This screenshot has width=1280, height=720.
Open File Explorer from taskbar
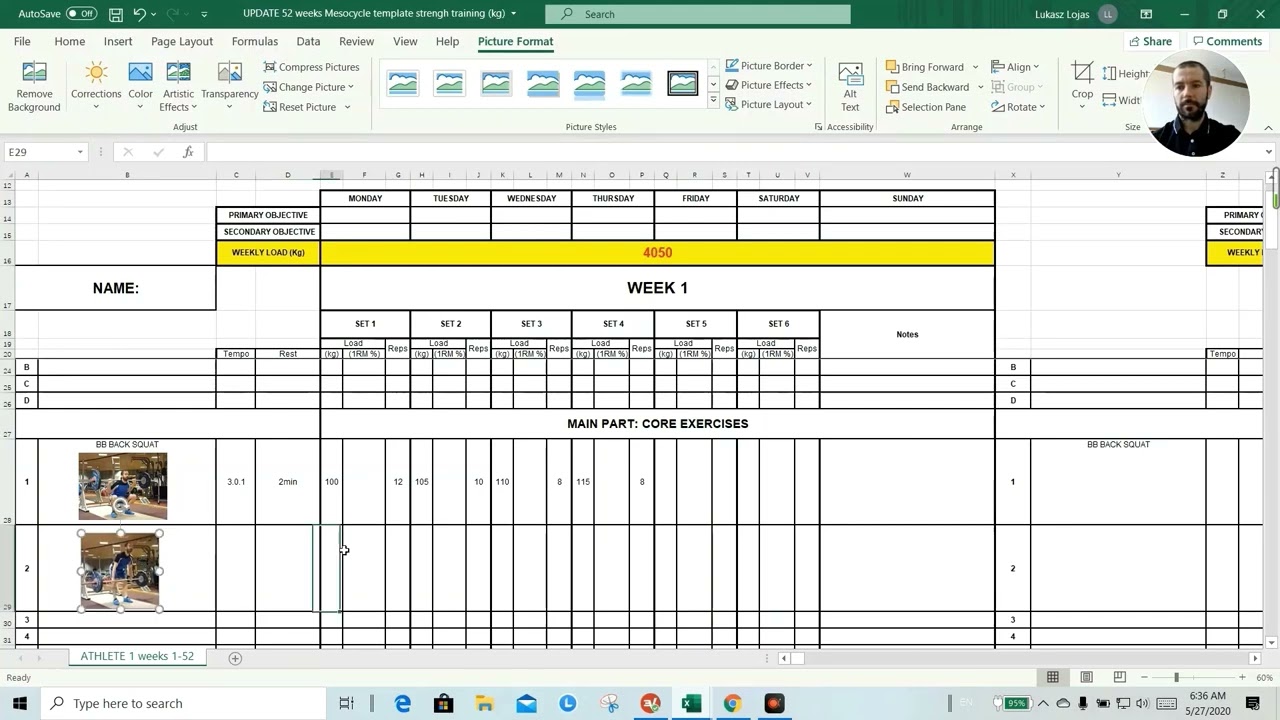(485, 703)
